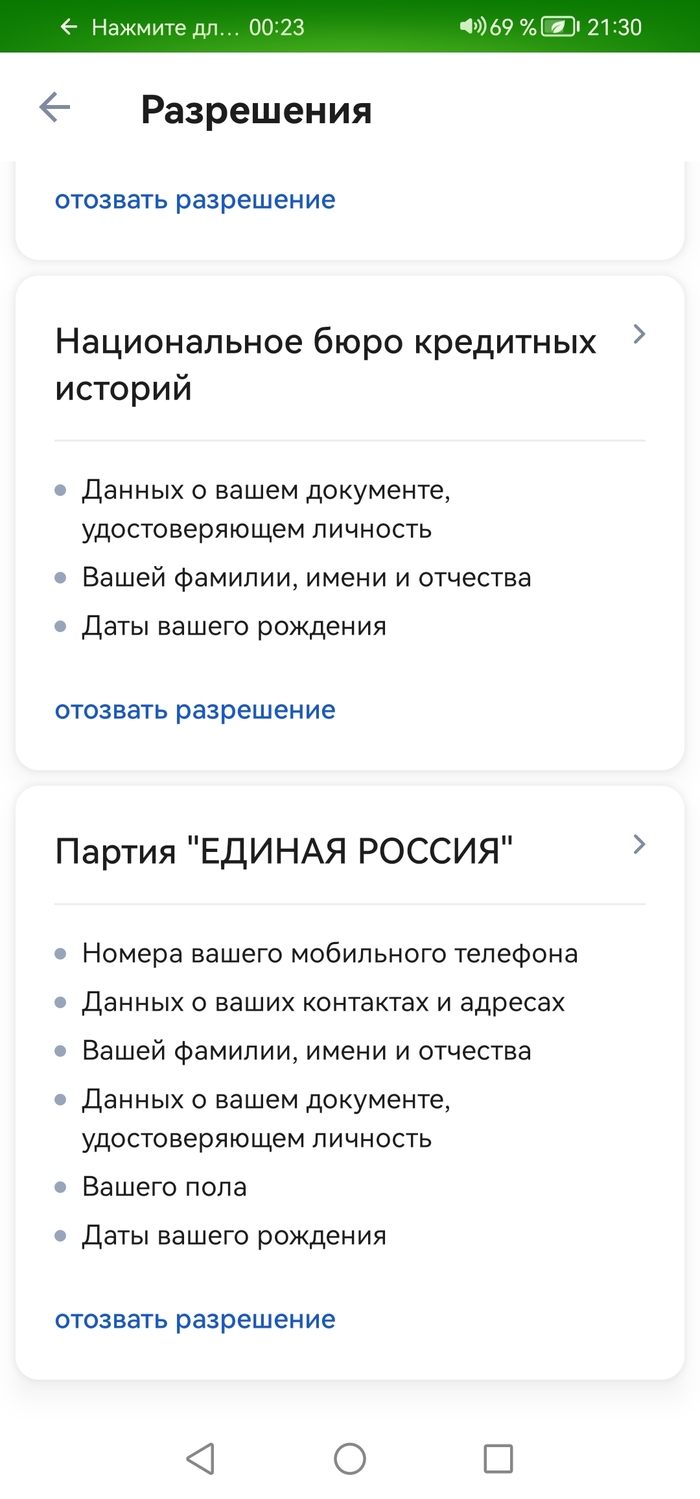Expand details for Национальное бюро кредитных историй
700x1499 pixels.
click(x=638, y=334)
